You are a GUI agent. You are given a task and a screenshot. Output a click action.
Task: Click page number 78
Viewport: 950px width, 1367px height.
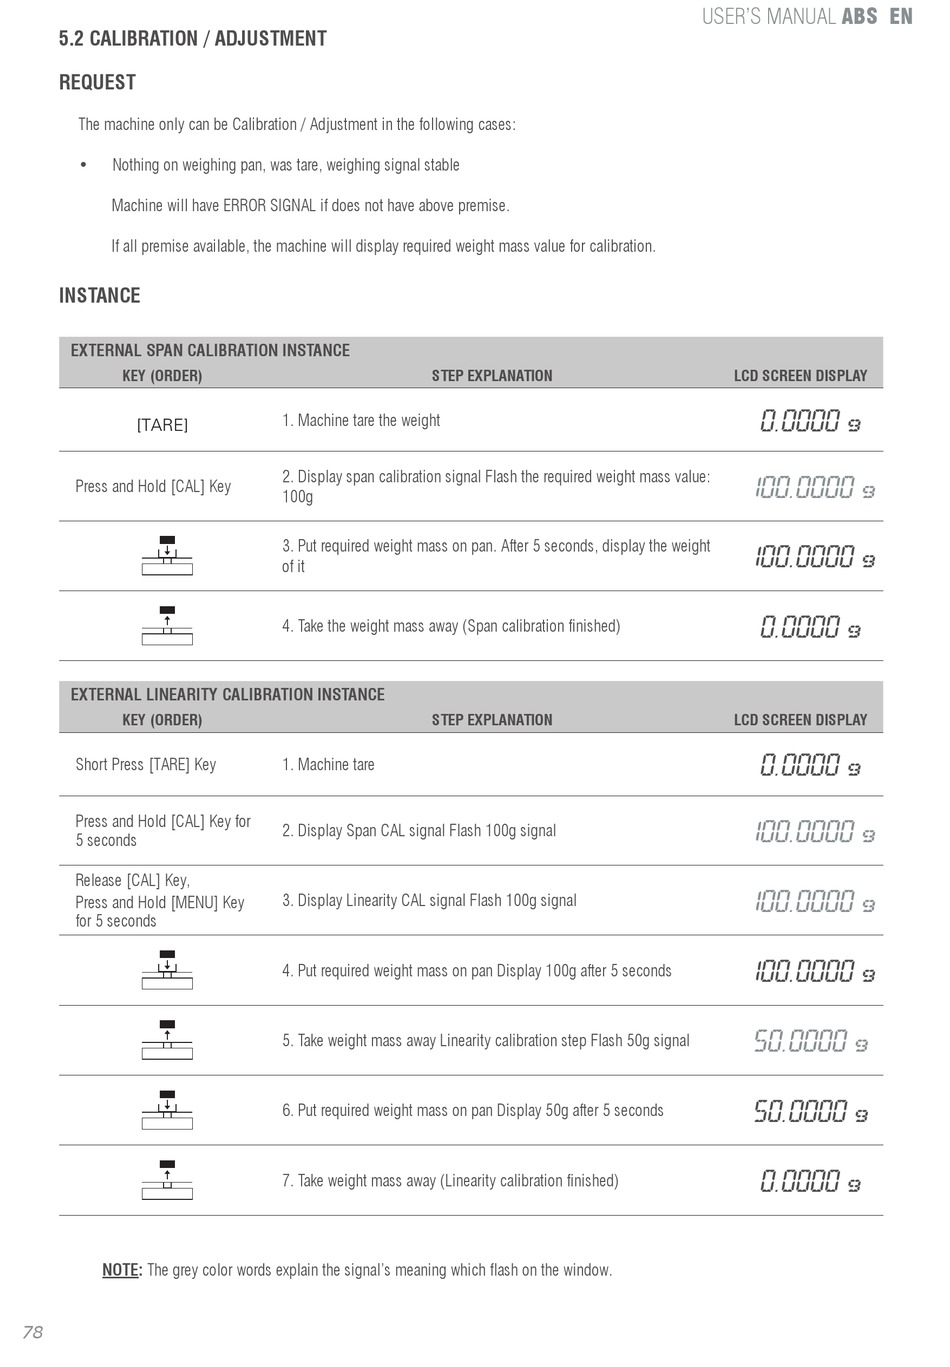pos(33,1332)
